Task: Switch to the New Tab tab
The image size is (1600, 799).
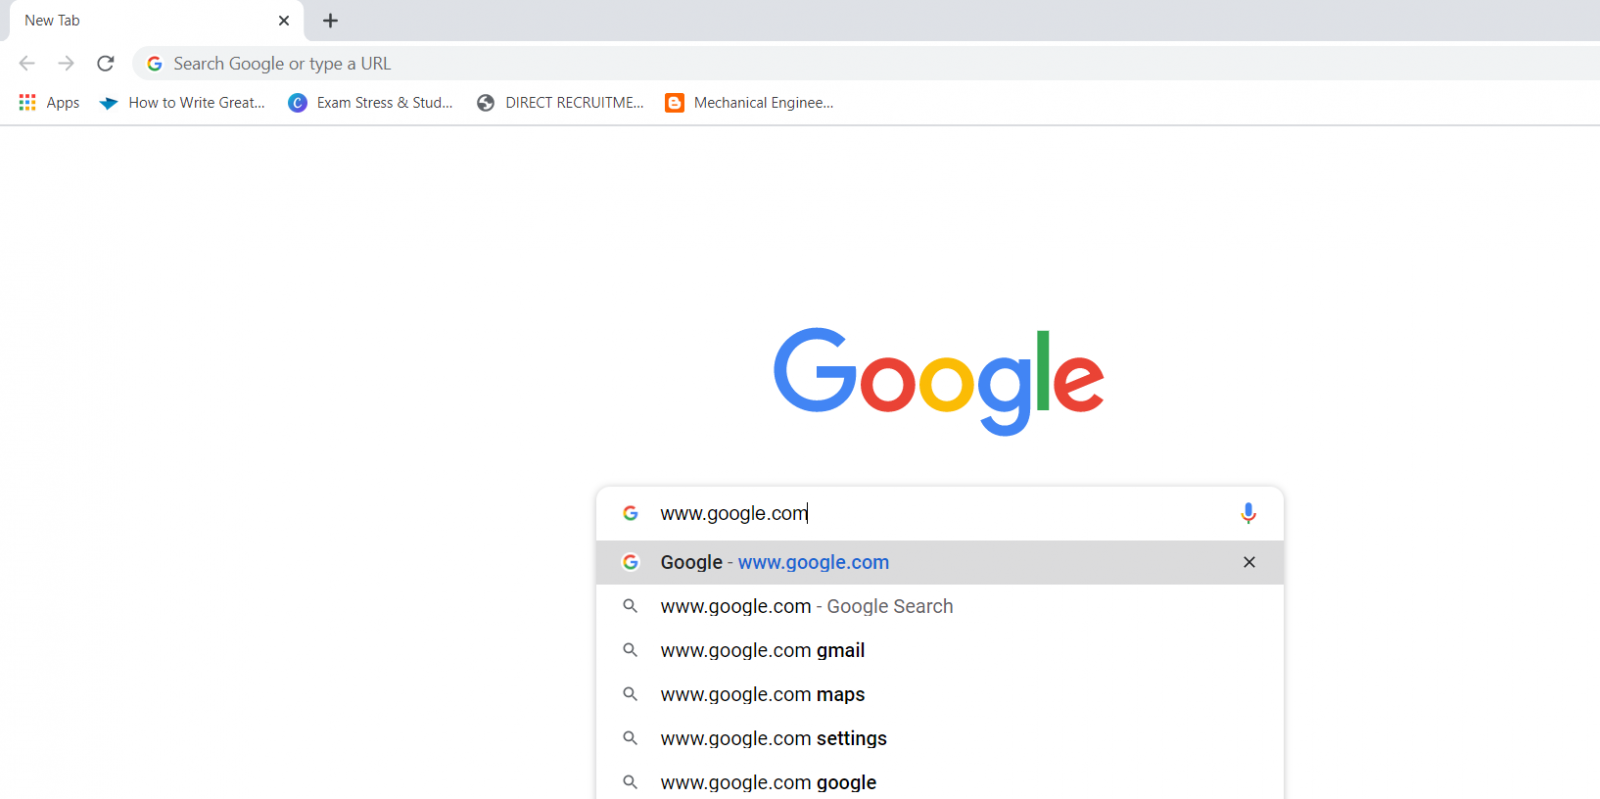Action: tap(140, 20)
